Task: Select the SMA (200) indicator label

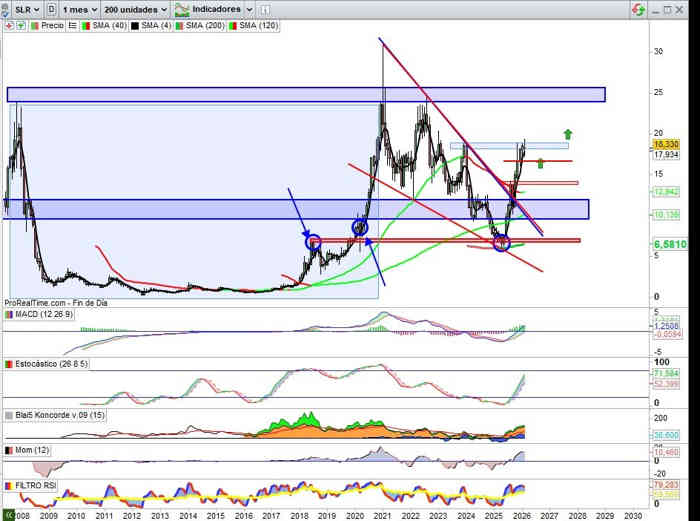Action: tap(205, 25)
